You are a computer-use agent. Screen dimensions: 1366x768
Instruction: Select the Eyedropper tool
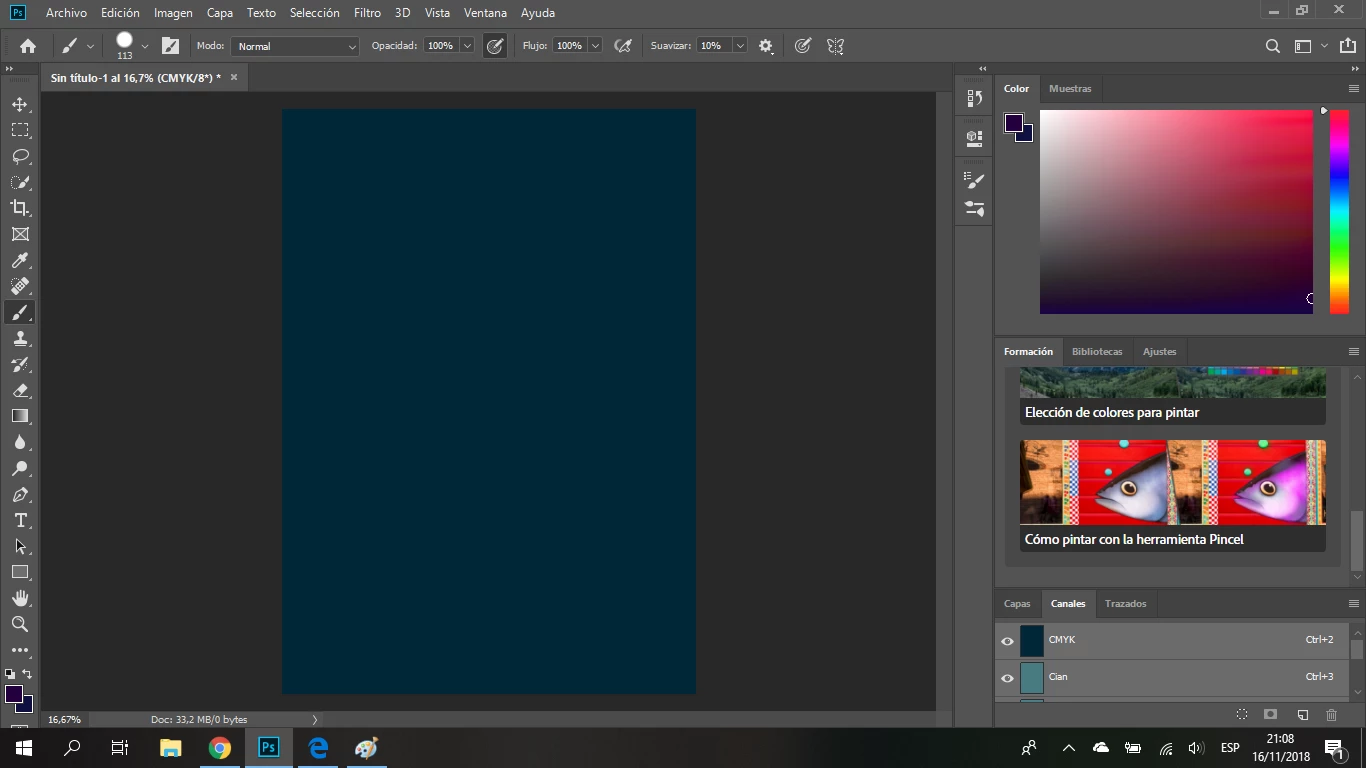20,260
